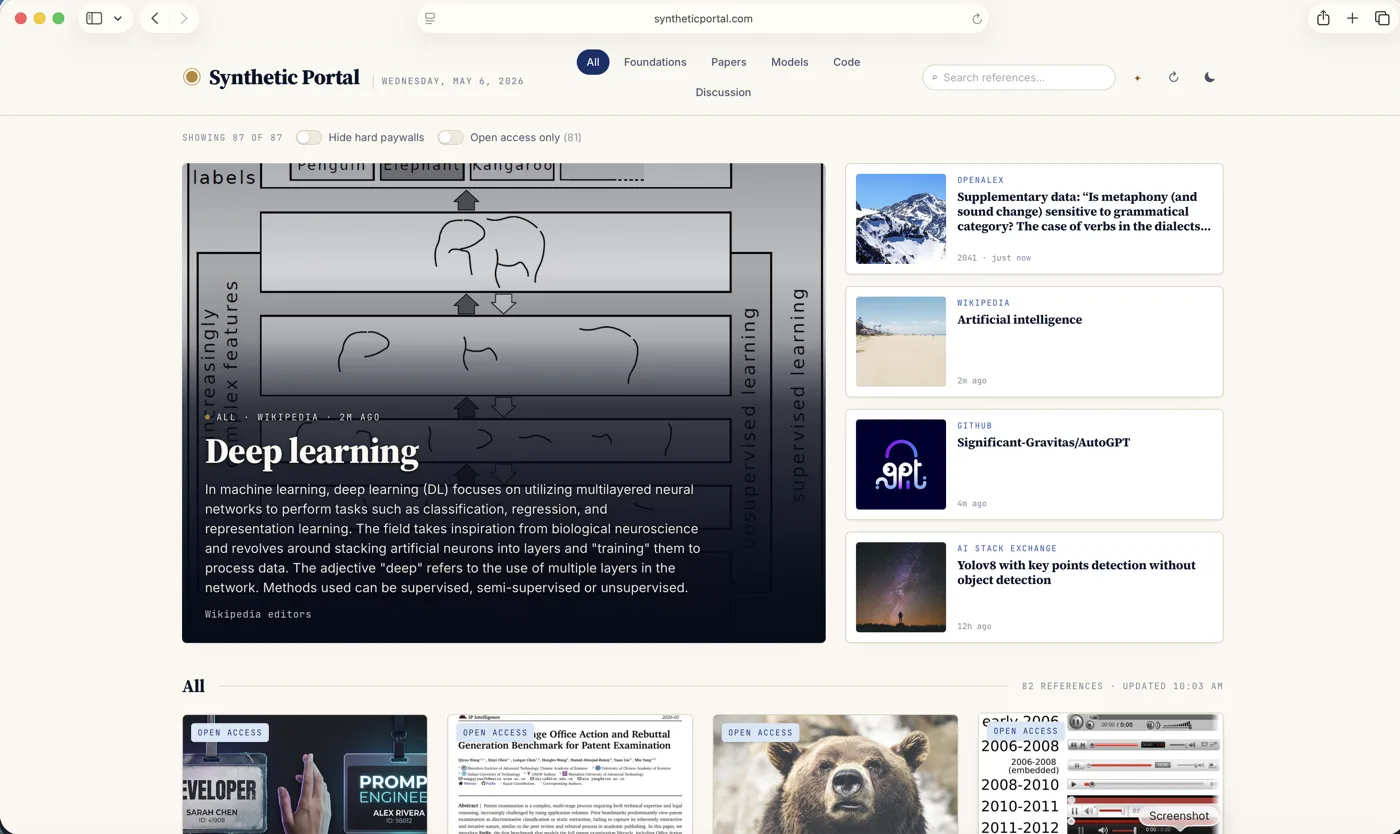
Task: Go to the Discussion tab
Action: coord(723,92)
